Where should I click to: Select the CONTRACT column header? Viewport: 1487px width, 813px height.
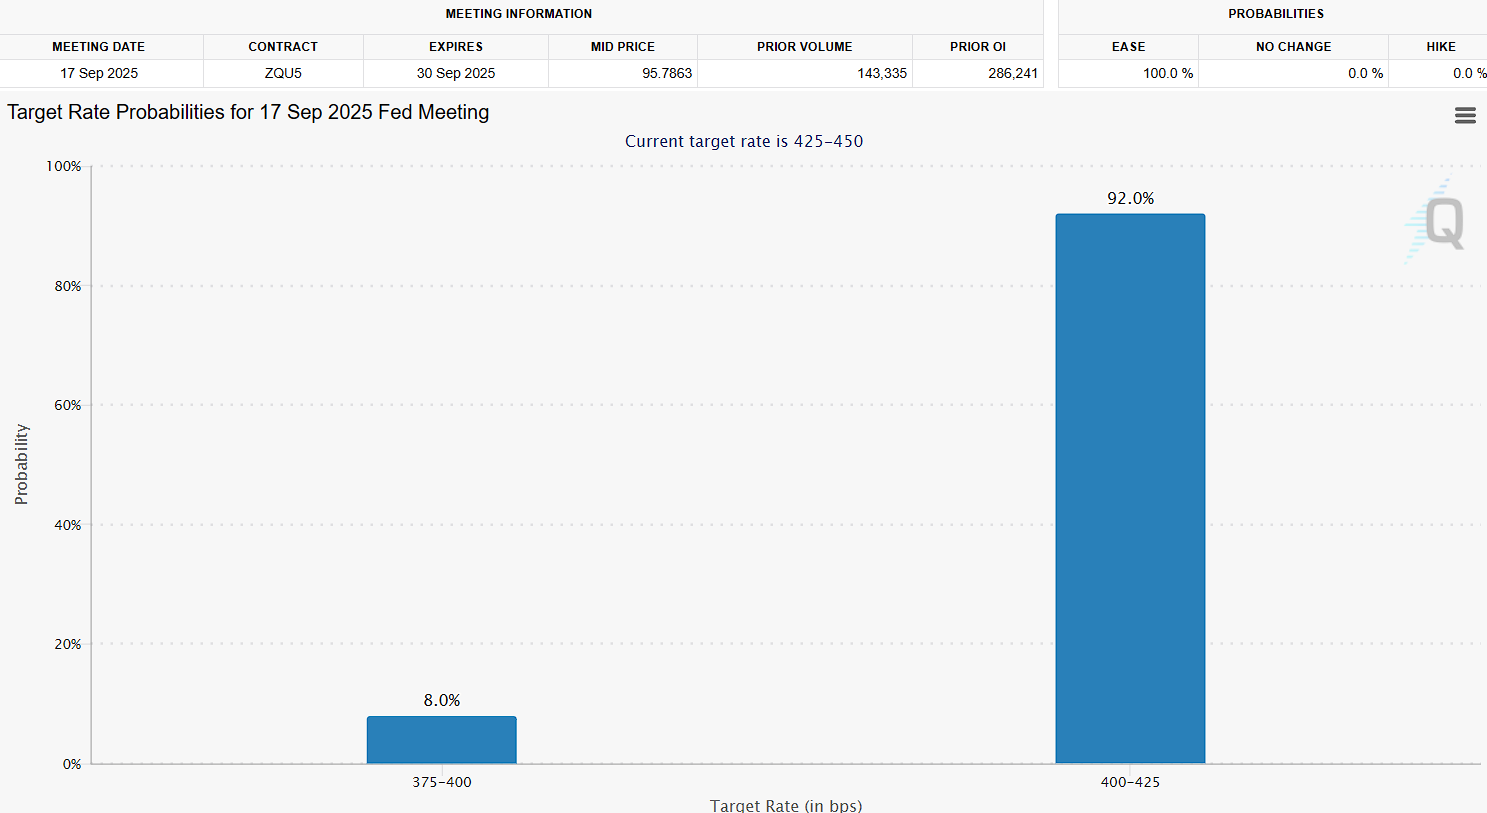click(x=283, y=47)
